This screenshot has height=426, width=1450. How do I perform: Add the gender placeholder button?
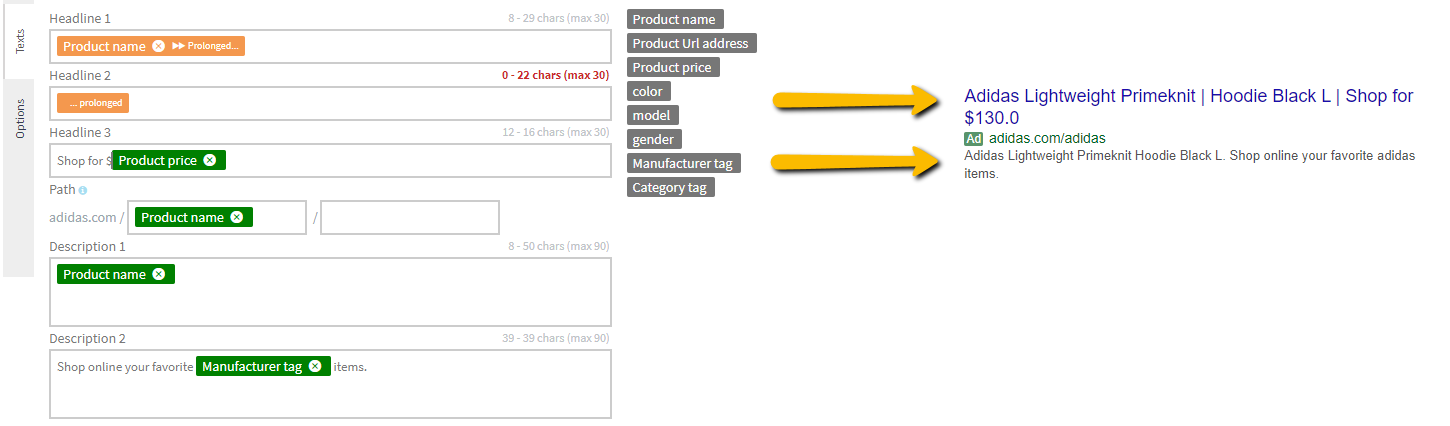654,139
